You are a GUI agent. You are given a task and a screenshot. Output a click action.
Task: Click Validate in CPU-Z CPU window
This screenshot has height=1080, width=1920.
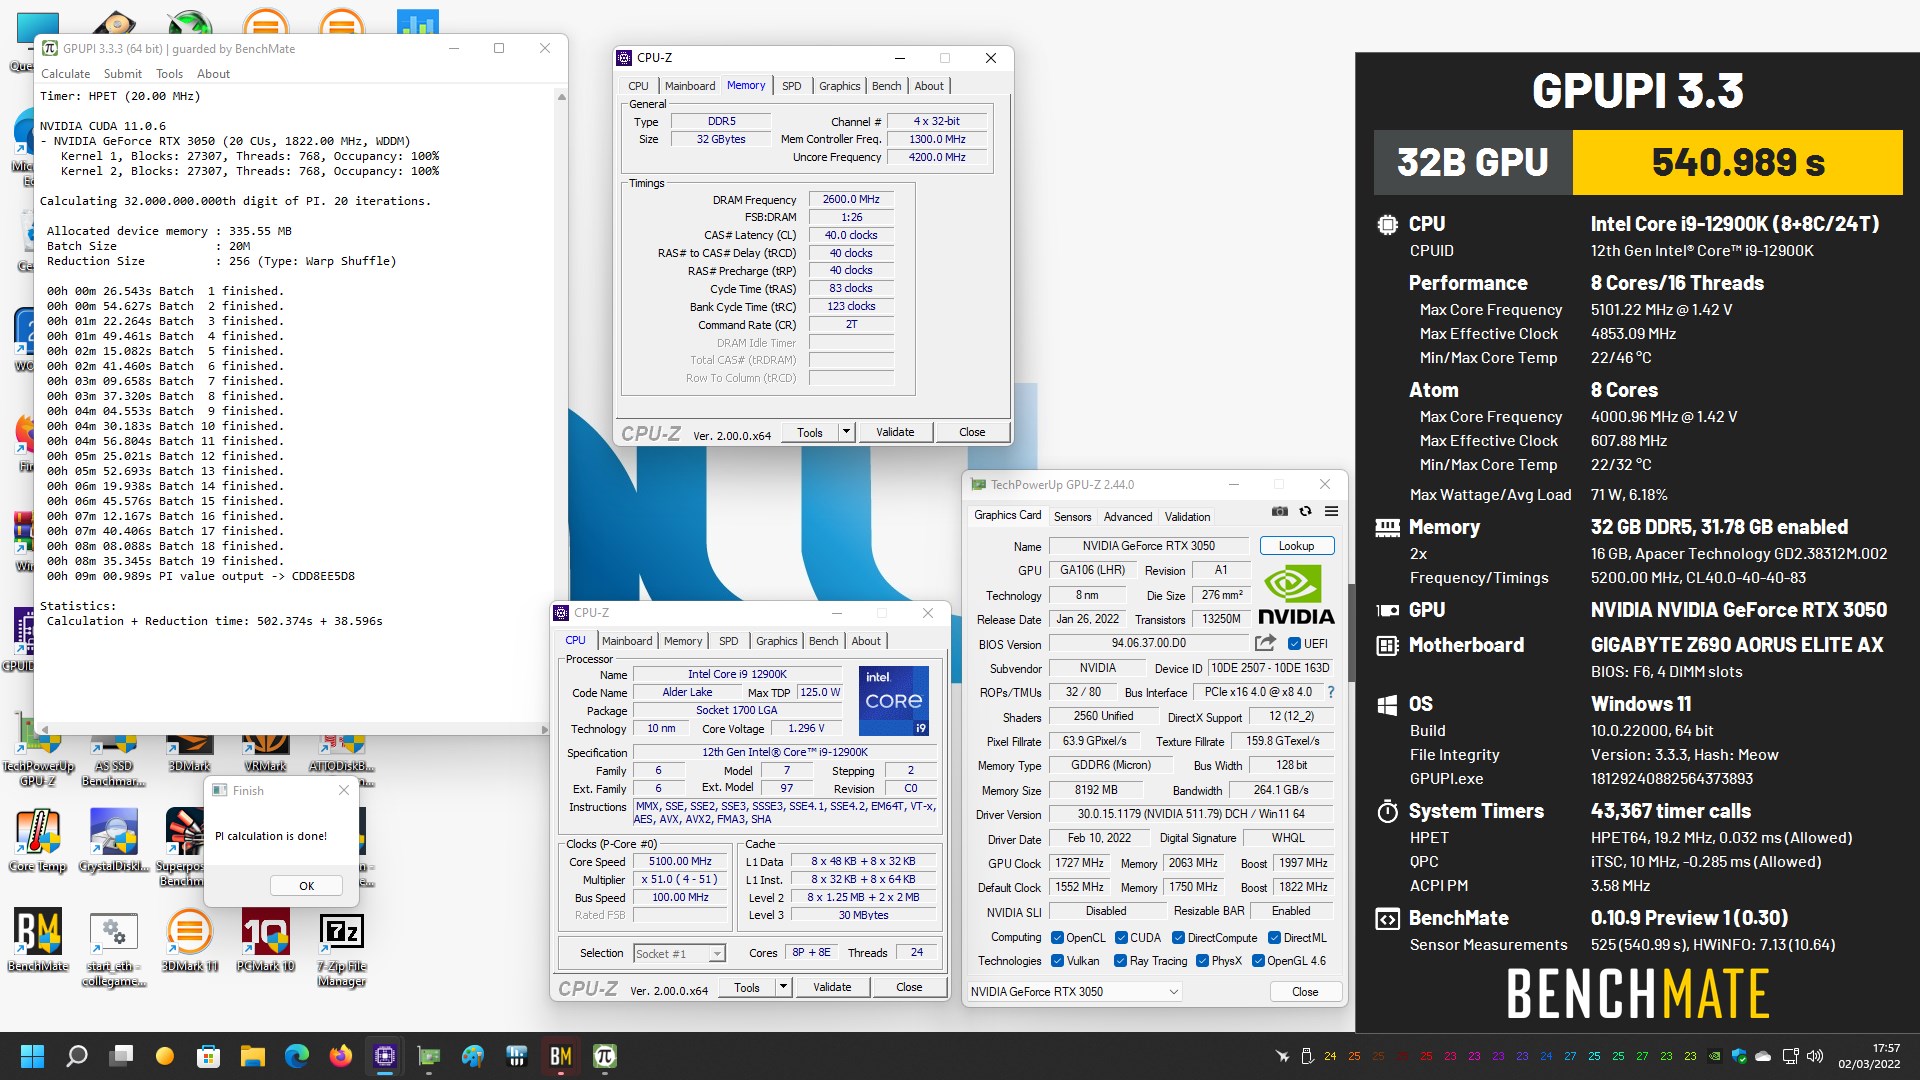[832, 987]
